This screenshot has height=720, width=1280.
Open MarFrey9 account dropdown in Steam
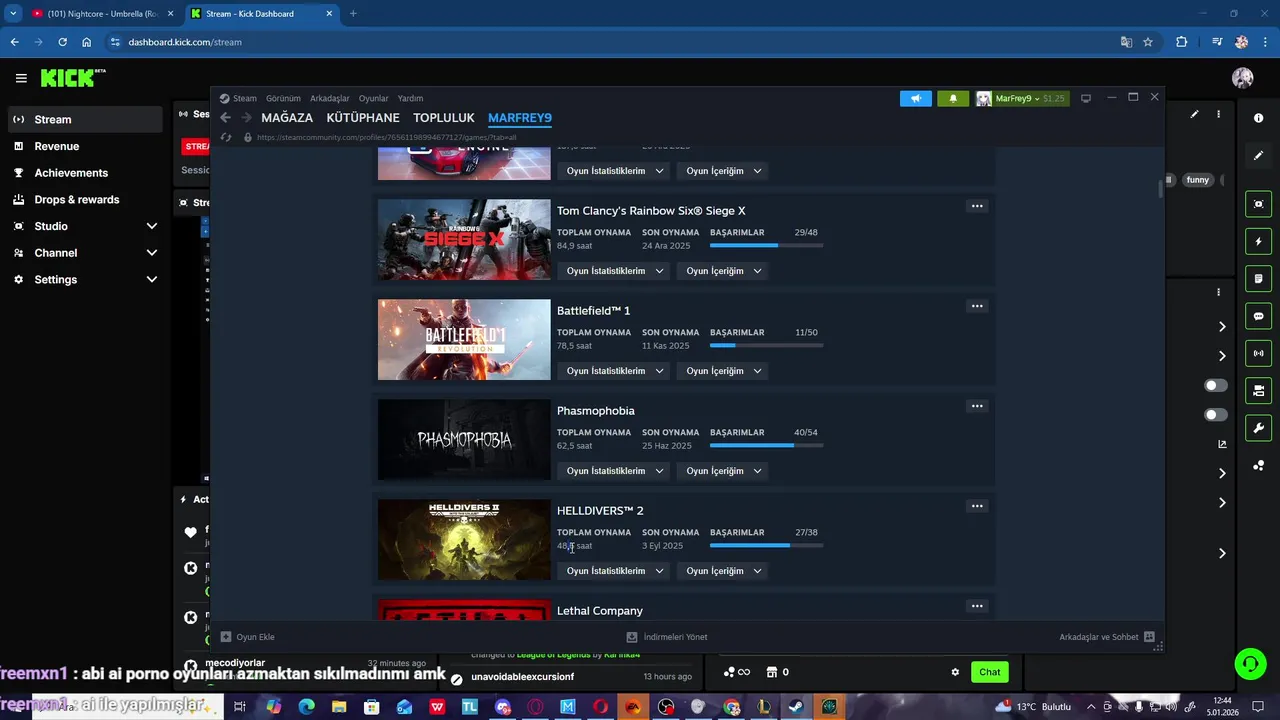pos(1021,98)
